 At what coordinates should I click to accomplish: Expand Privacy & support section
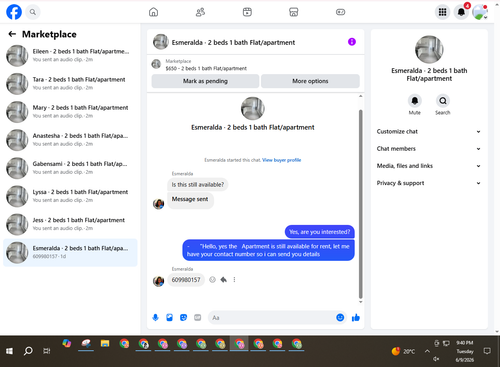click(x=429, y=183)
